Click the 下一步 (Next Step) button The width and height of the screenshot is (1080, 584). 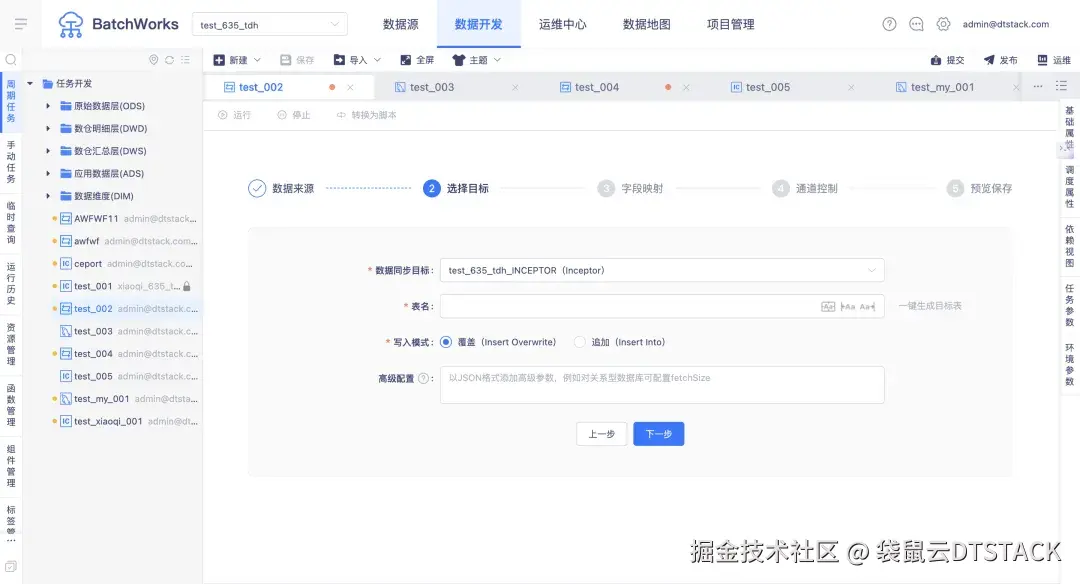[658, 433]
